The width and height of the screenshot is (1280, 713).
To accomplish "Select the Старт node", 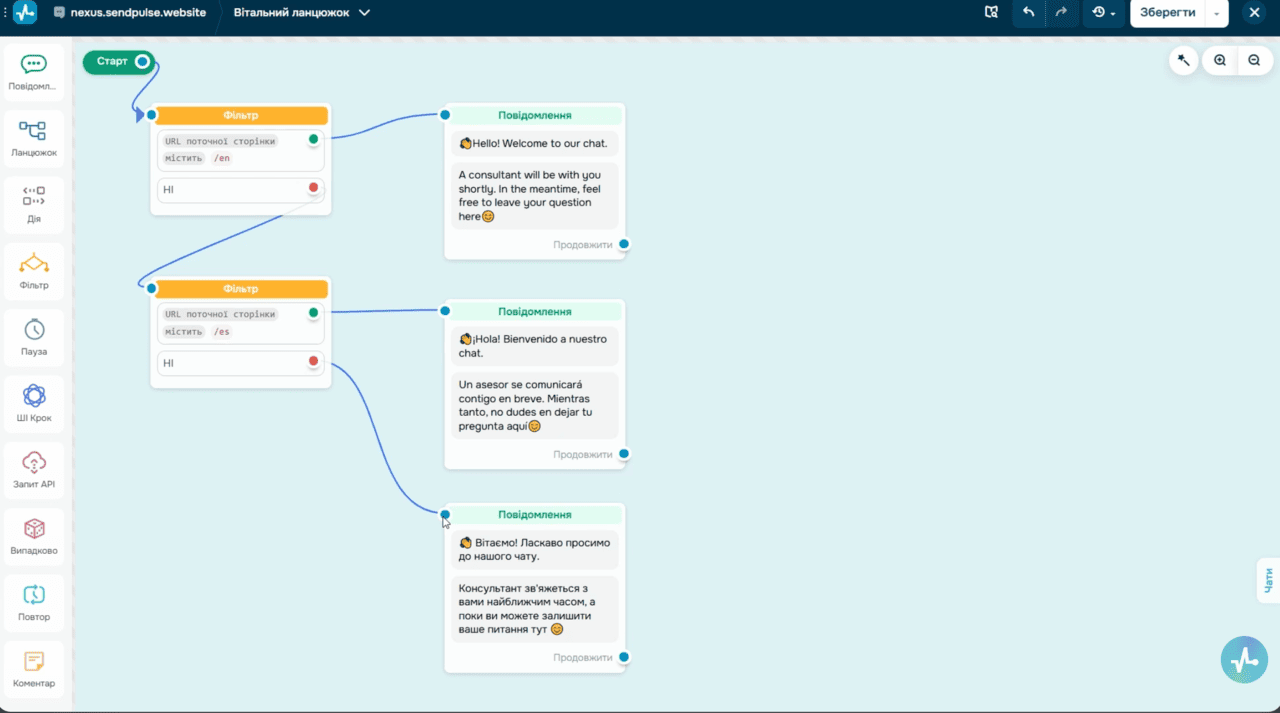I will 112,62.
